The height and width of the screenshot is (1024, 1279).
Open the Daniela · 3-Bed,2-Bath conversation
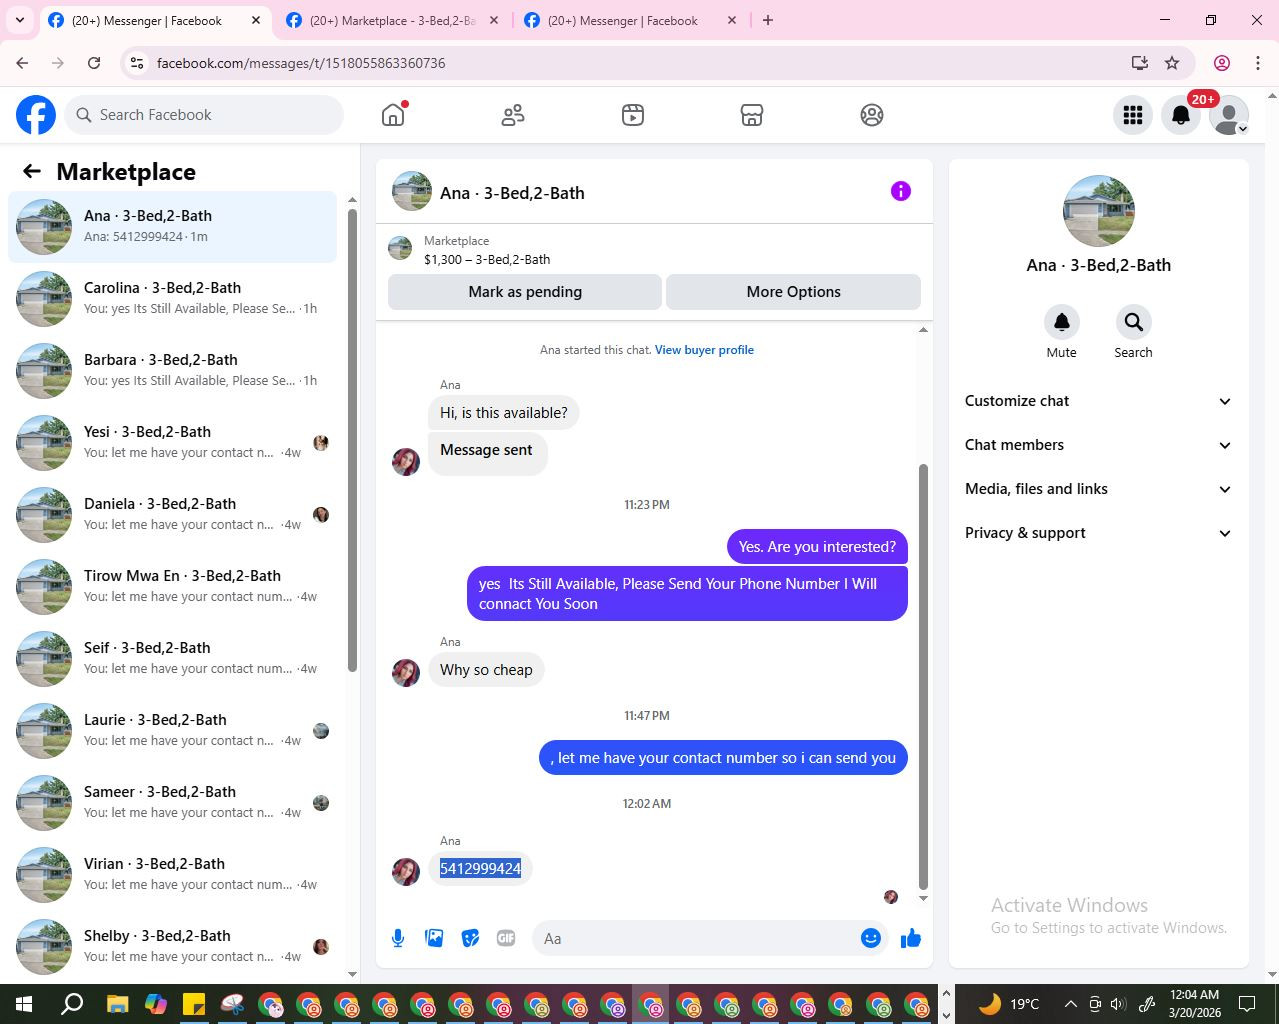pos(172,515)
